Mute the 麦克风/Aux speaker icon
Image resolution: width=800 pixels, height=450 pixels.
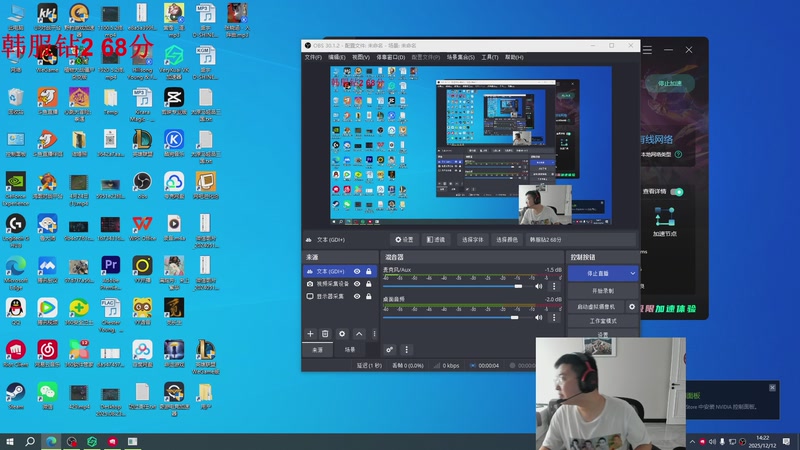tap(539, 286)
